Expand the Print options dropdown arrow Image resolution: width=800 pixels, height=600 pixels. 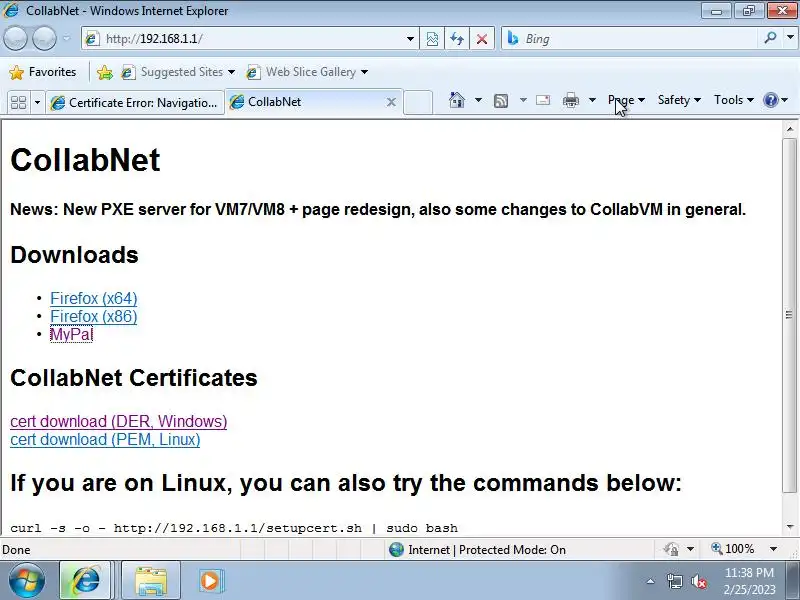tap(592, 100)
